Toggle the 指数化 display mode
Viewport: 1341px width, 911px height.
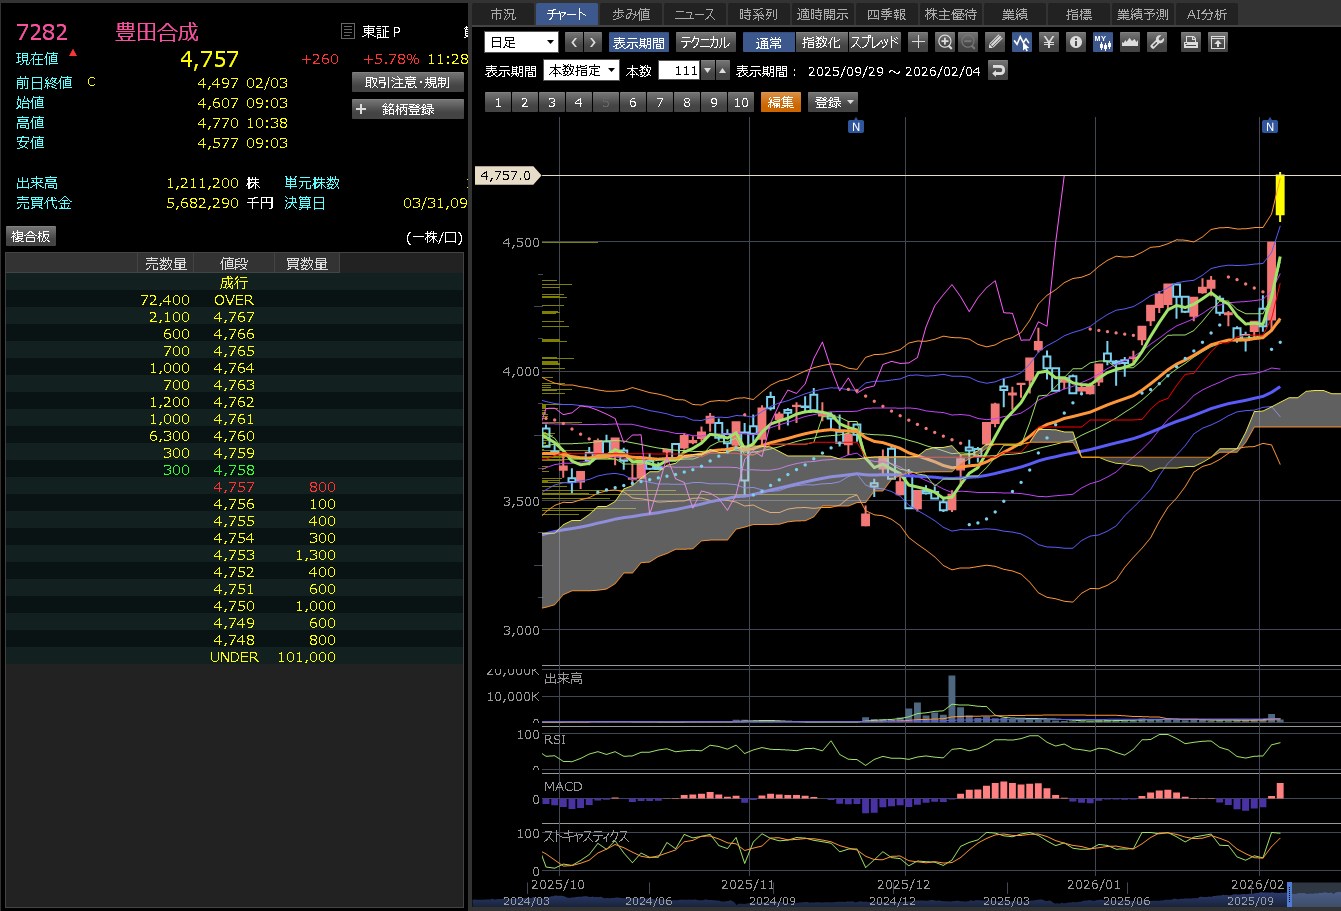tap(821, 42)
